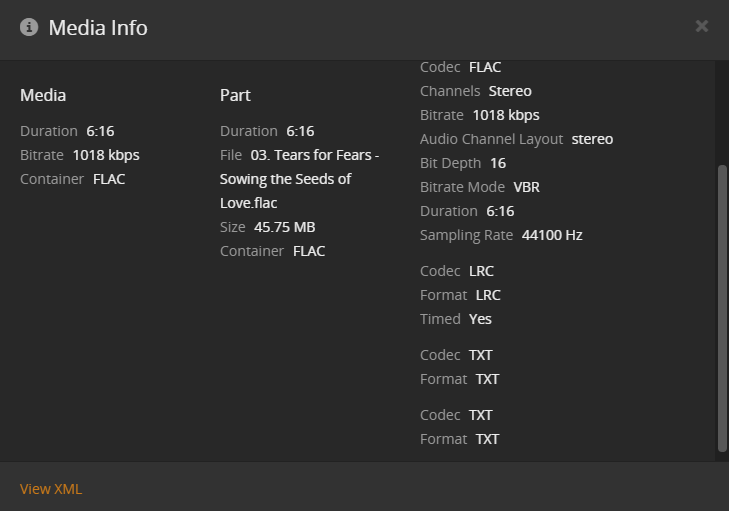Select the Media section heading

pos(43,95)
